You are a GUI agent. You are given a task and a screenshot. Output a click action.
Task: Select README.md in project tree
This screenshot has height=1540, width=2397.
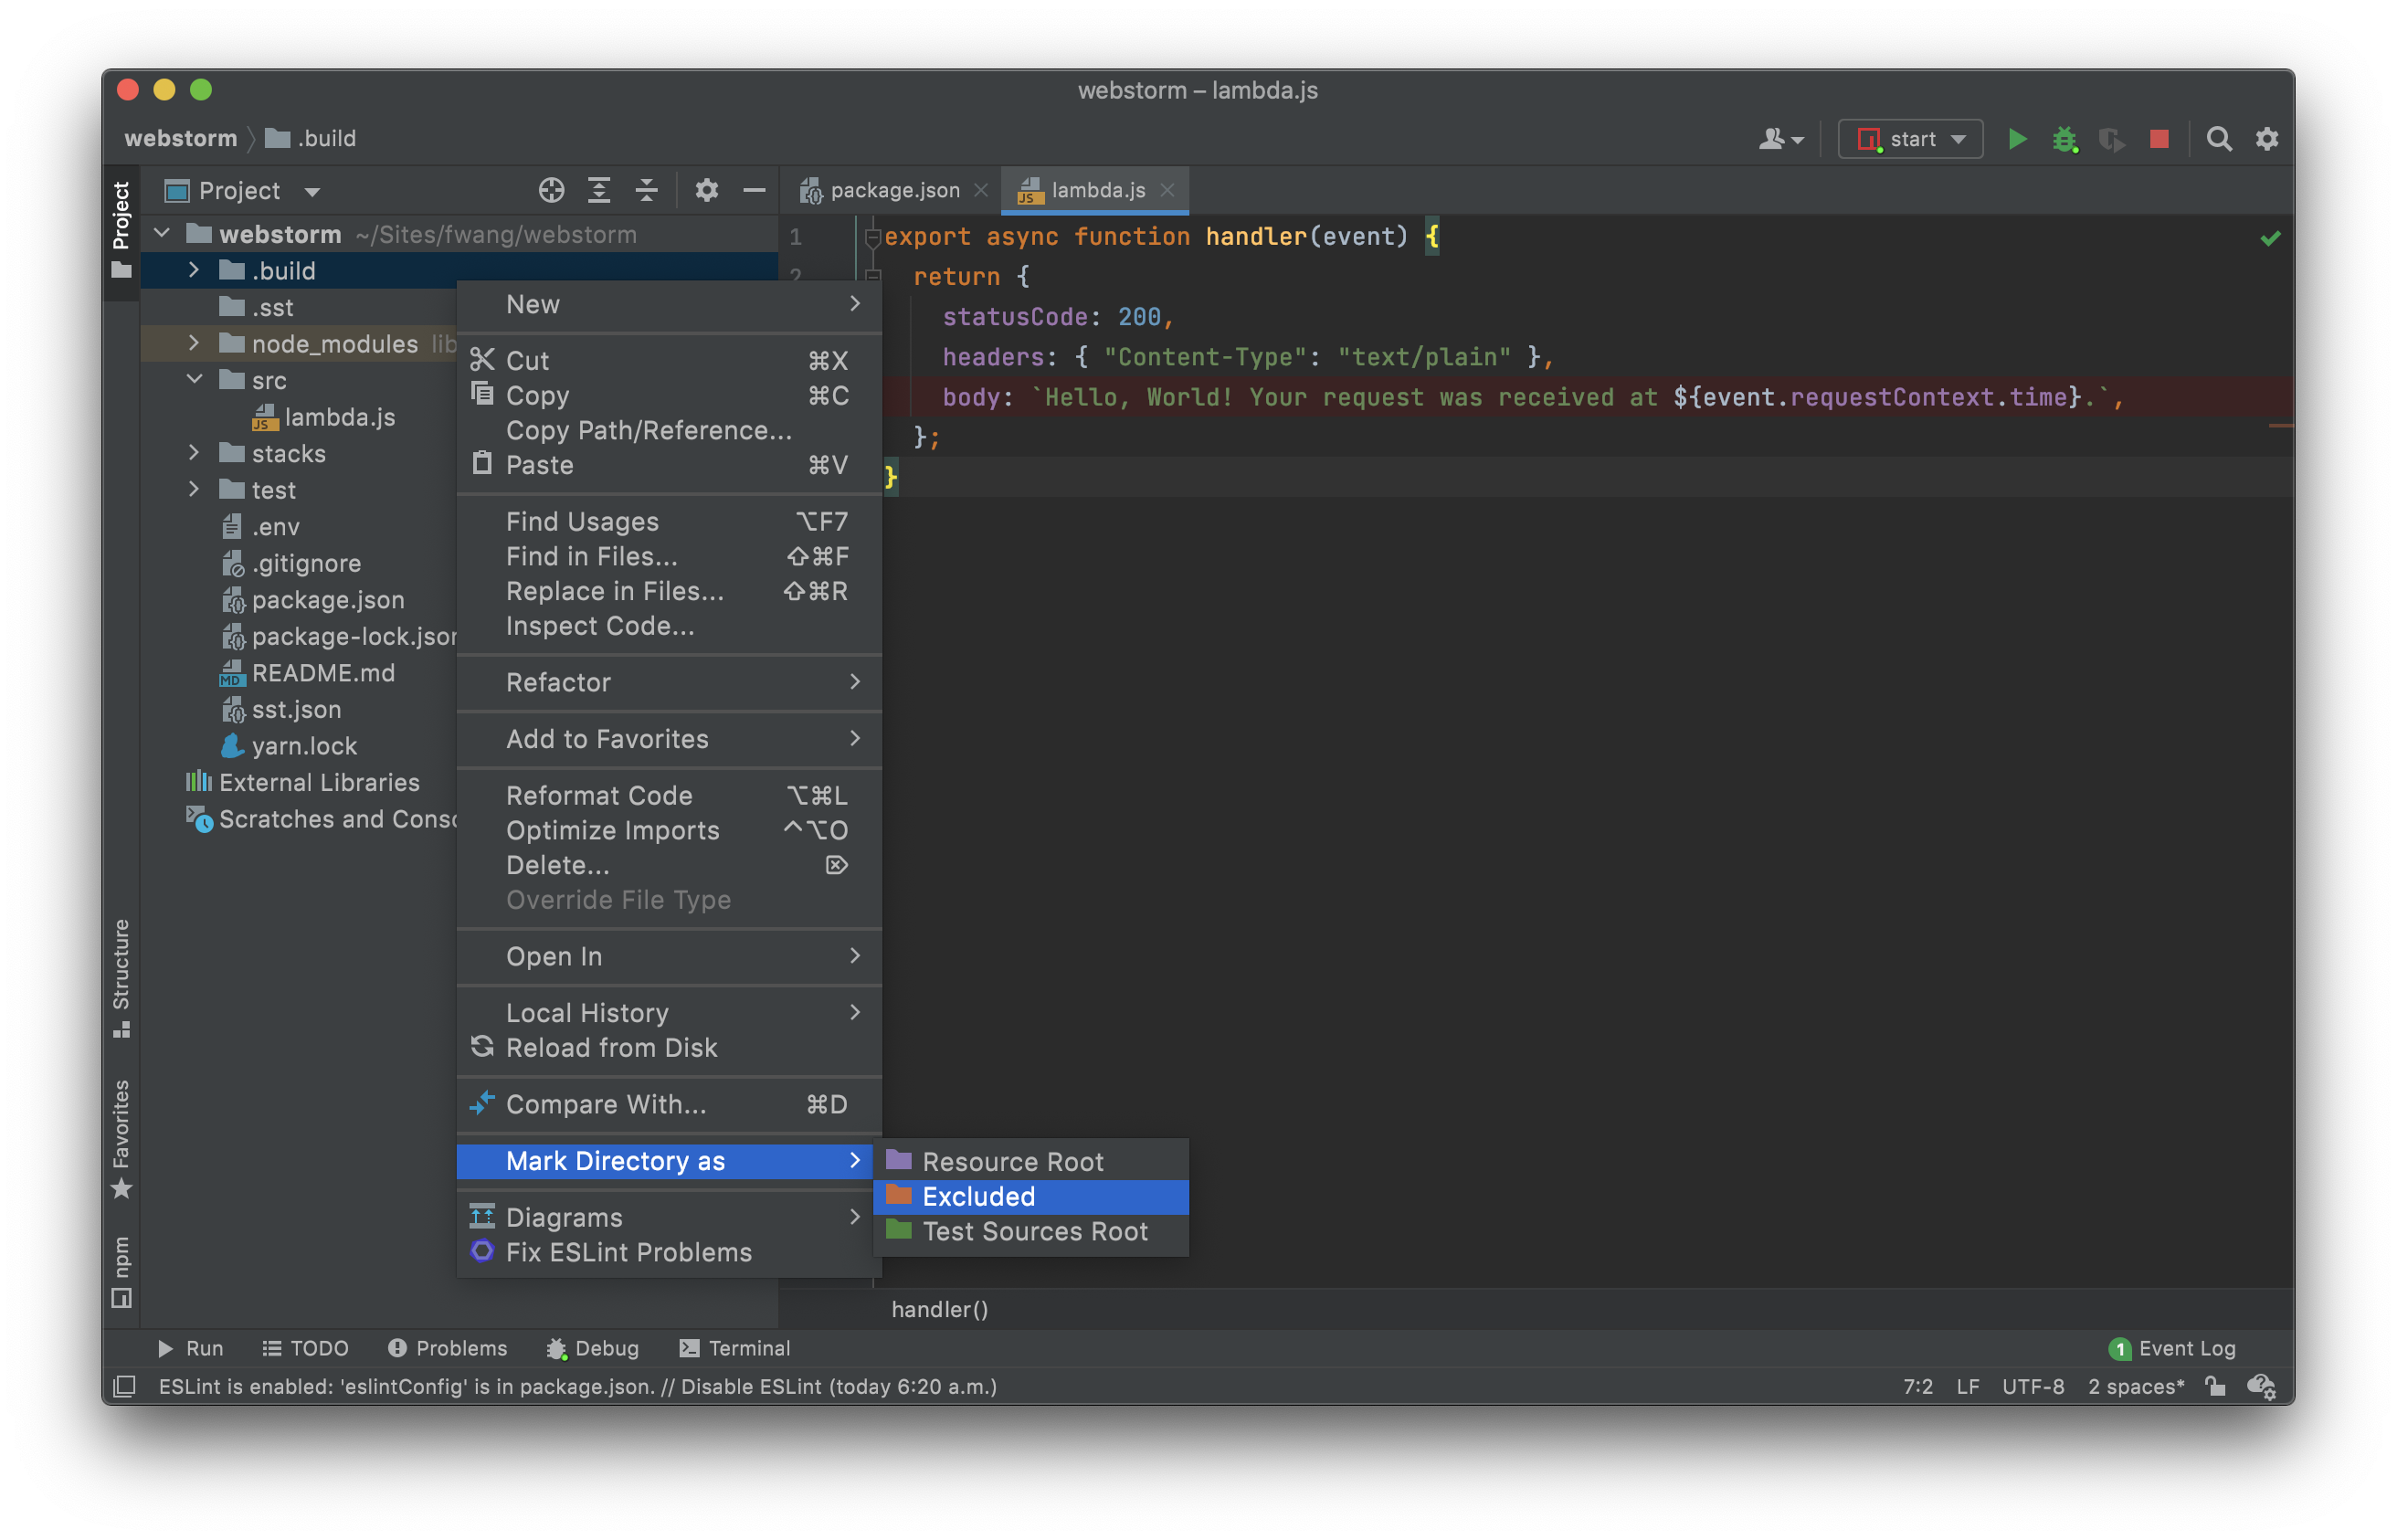pos(307,672)
